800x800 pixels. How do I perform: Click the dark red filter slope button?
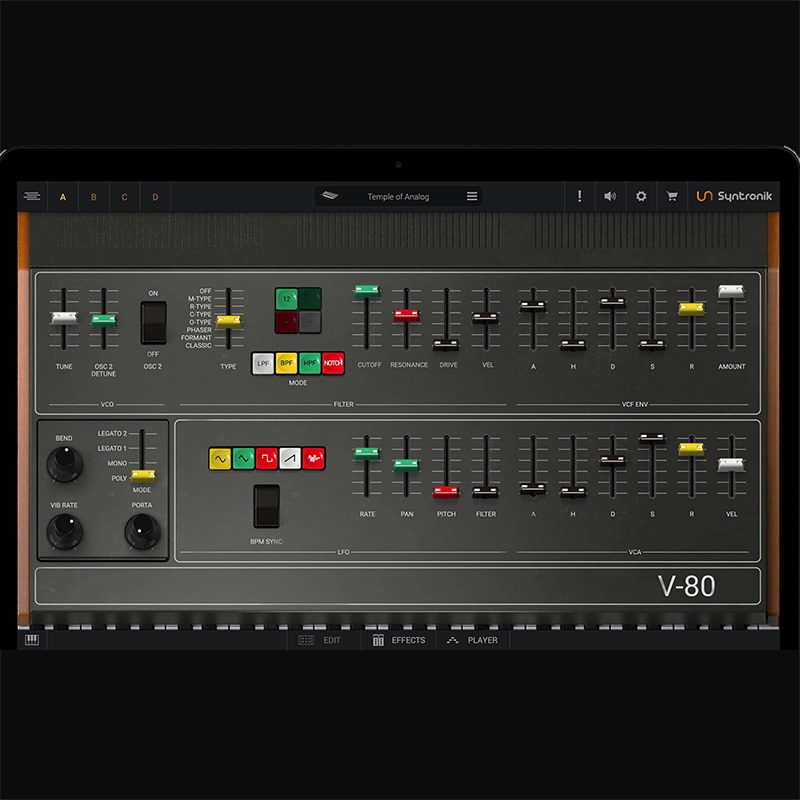[x=287, y=322]
